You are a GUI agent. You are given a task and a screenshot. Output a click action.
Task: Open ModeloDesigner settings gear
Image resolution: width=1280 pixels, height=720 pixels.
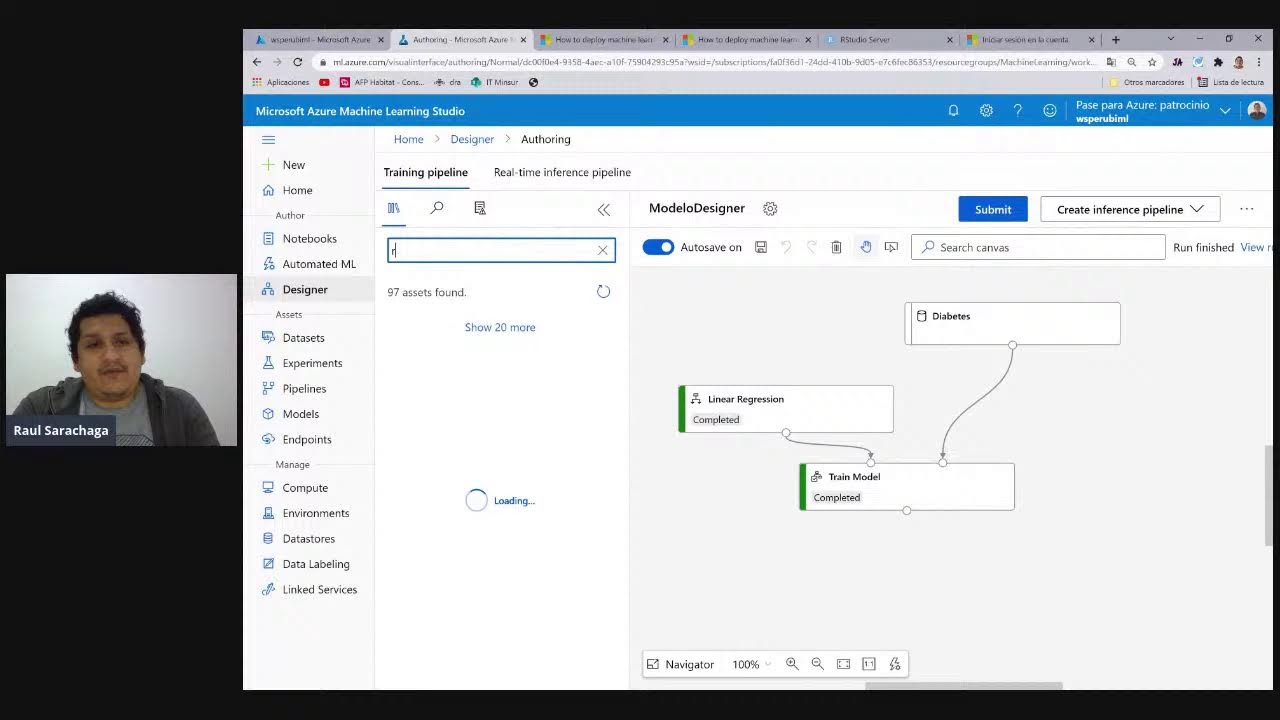point(770,209)
